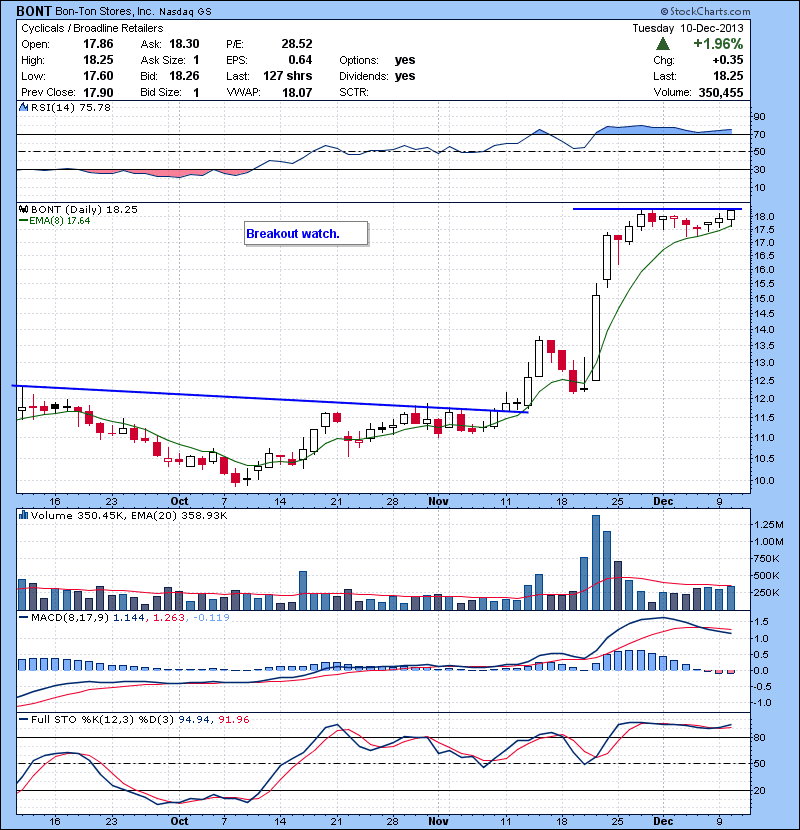Image resolution: width=800 pixels, height=830 pixels.
Task: Click the stochastic %K value '94.94'
Action: pyautogui.click(x=194, y=720)
